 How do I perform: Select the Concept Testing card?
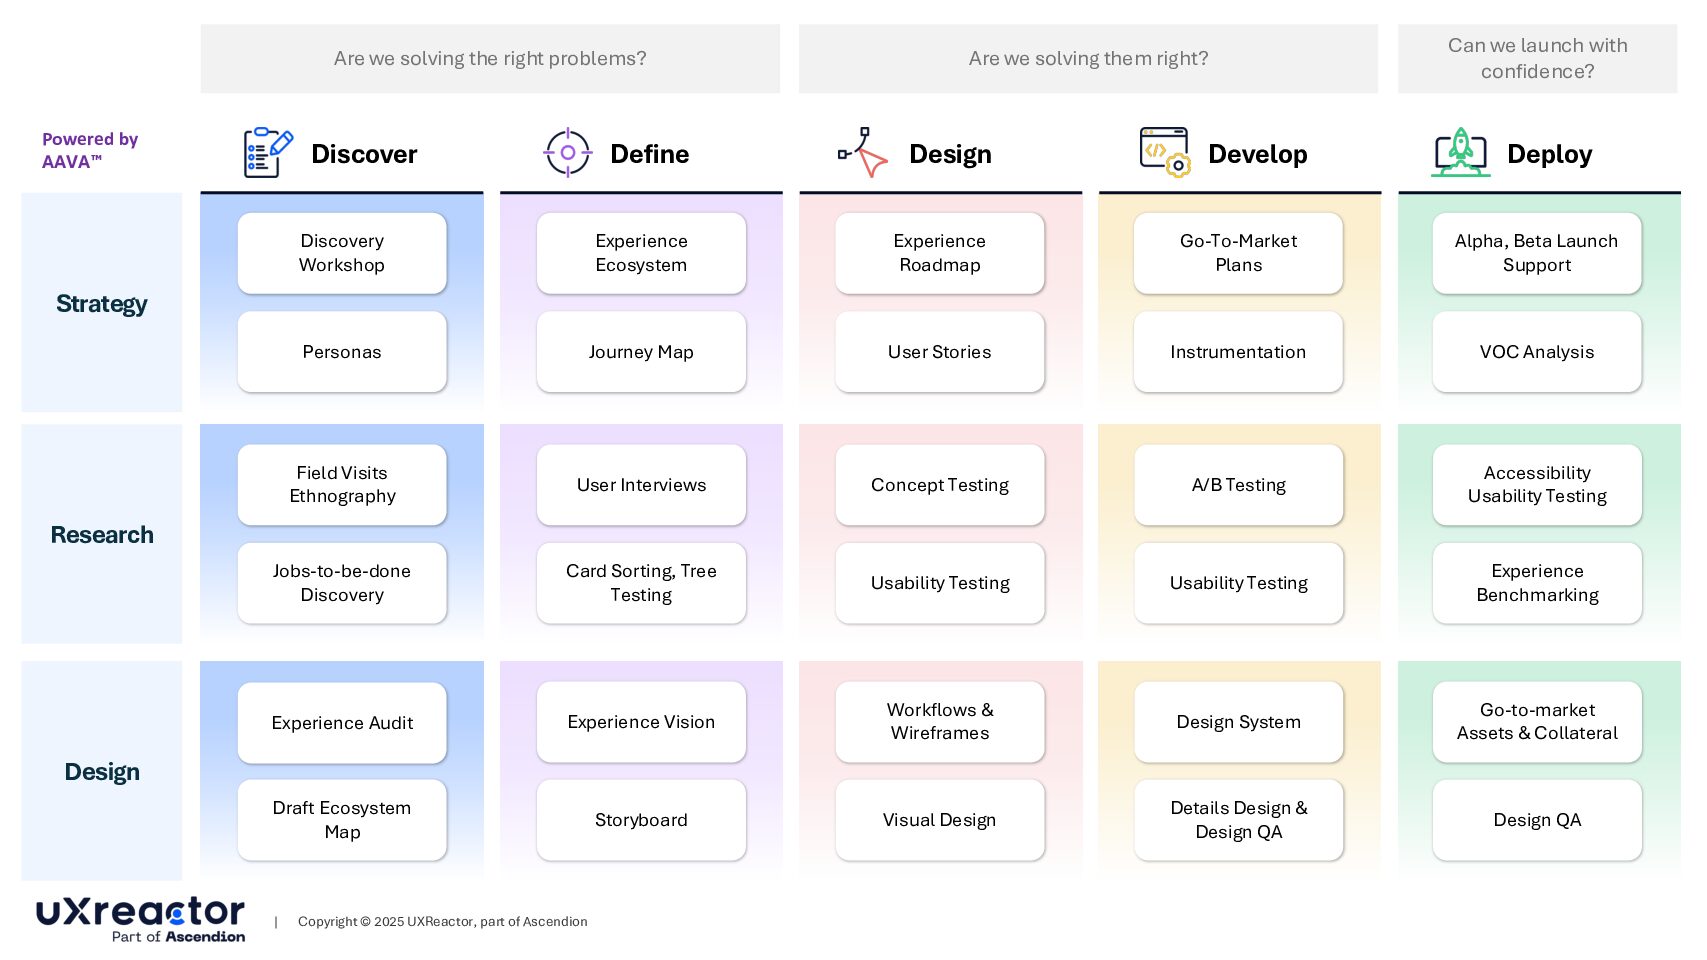pos(940,485)
